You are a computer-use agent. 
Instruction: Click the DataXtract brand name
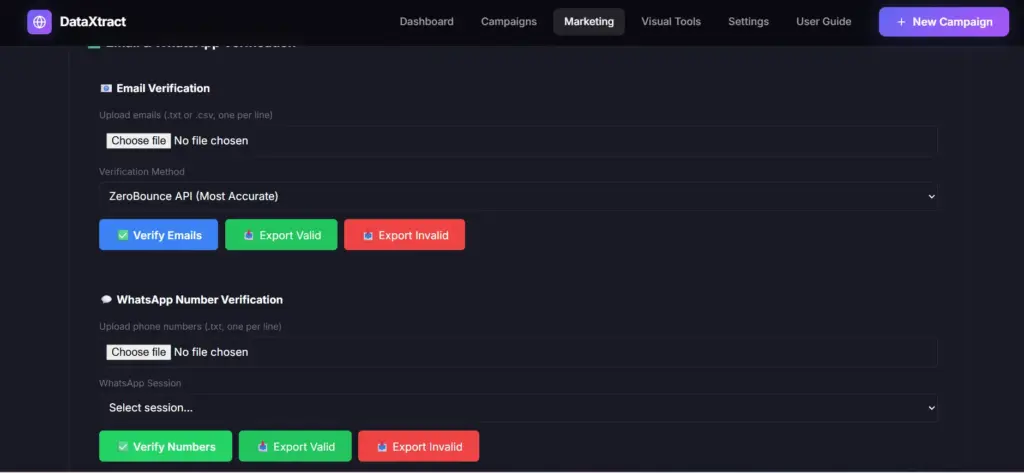tap(93, 22)
